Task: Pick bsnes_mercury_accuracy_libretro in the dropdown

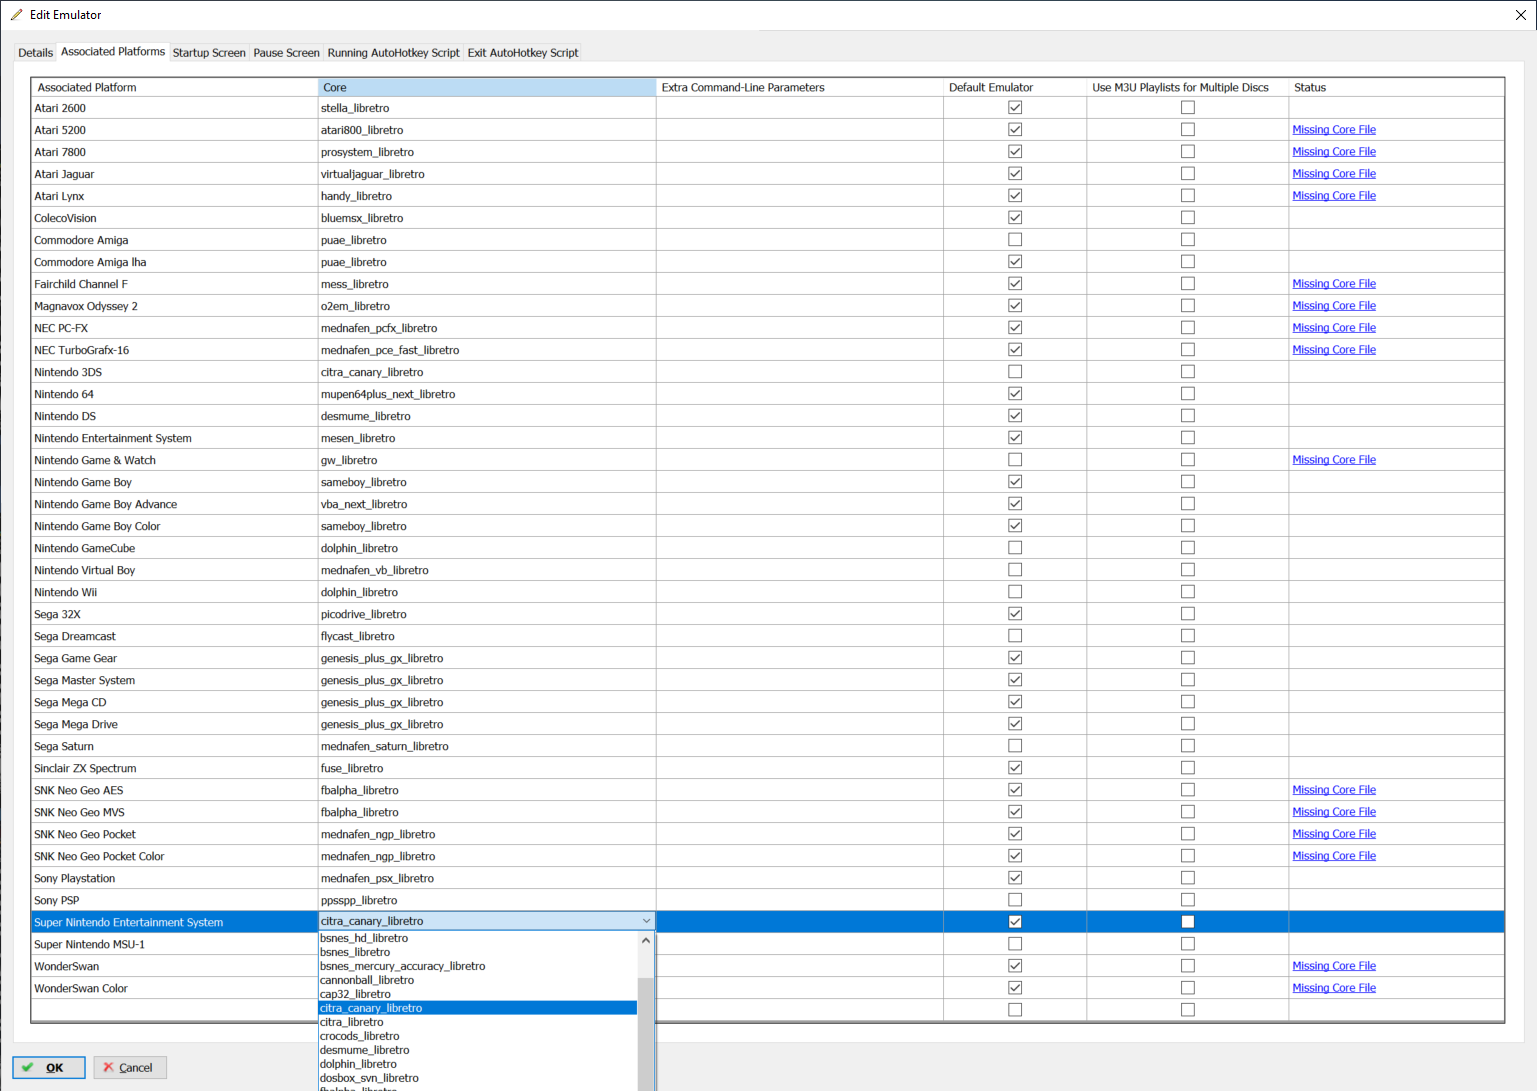Action: click(478, 966)
